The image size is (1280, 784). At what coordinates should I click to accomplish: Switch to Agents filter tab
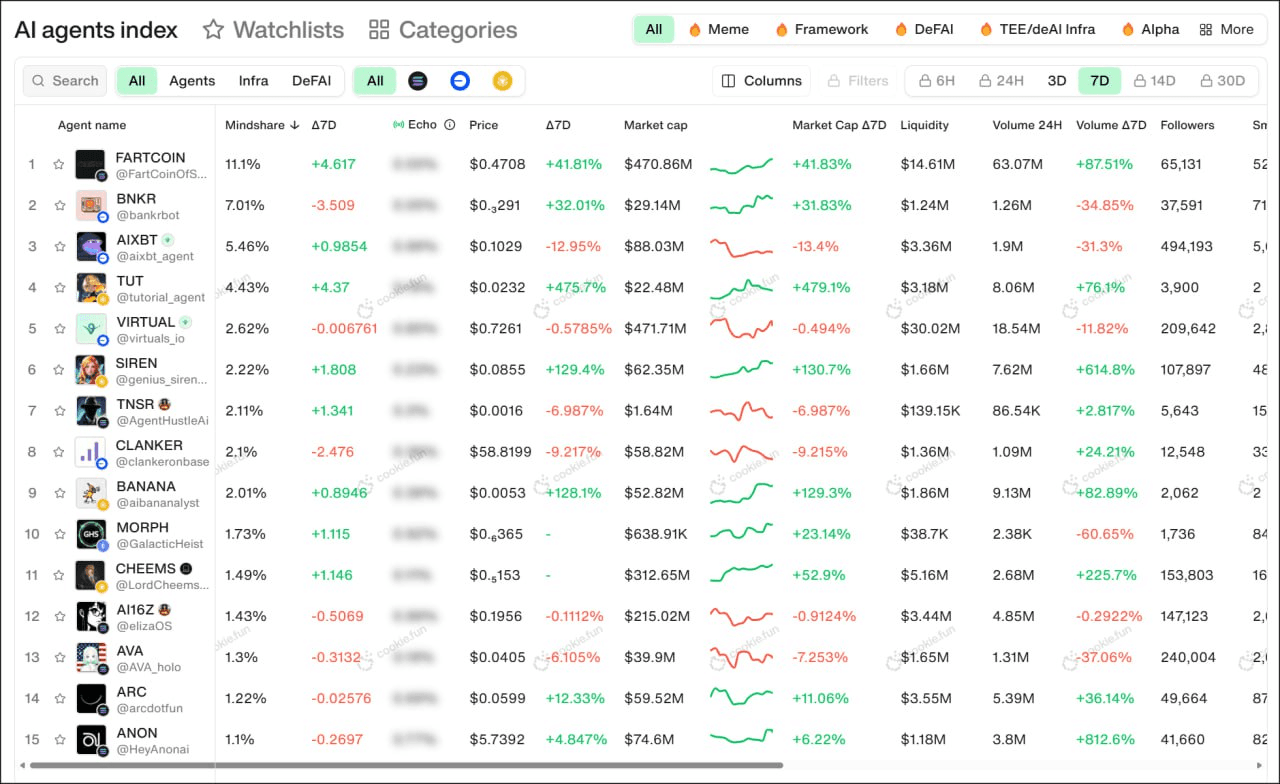click(x=192, y=81)
